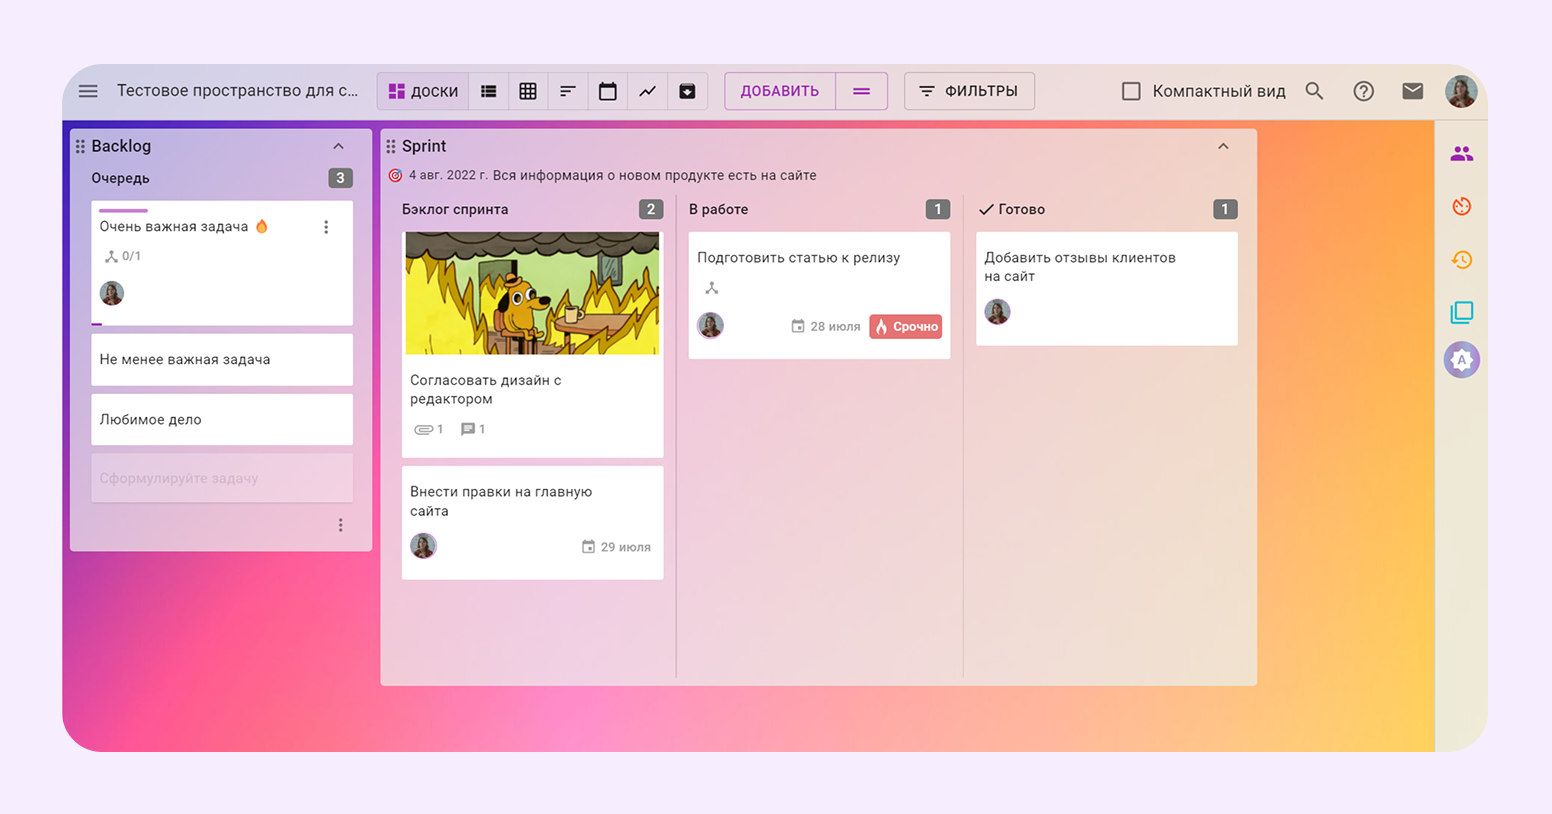Open the calendar view
Viewport: 1552px width, 814px height.
click(607, 91)
